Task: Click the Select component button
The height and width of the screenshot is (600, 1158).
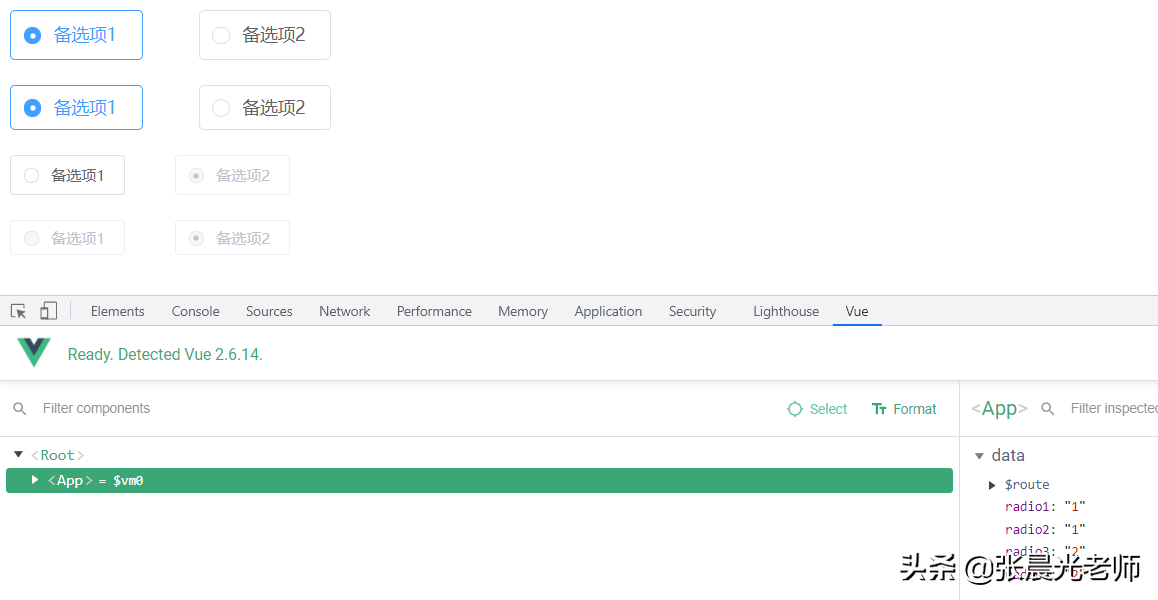Action: tap(817, 409)
